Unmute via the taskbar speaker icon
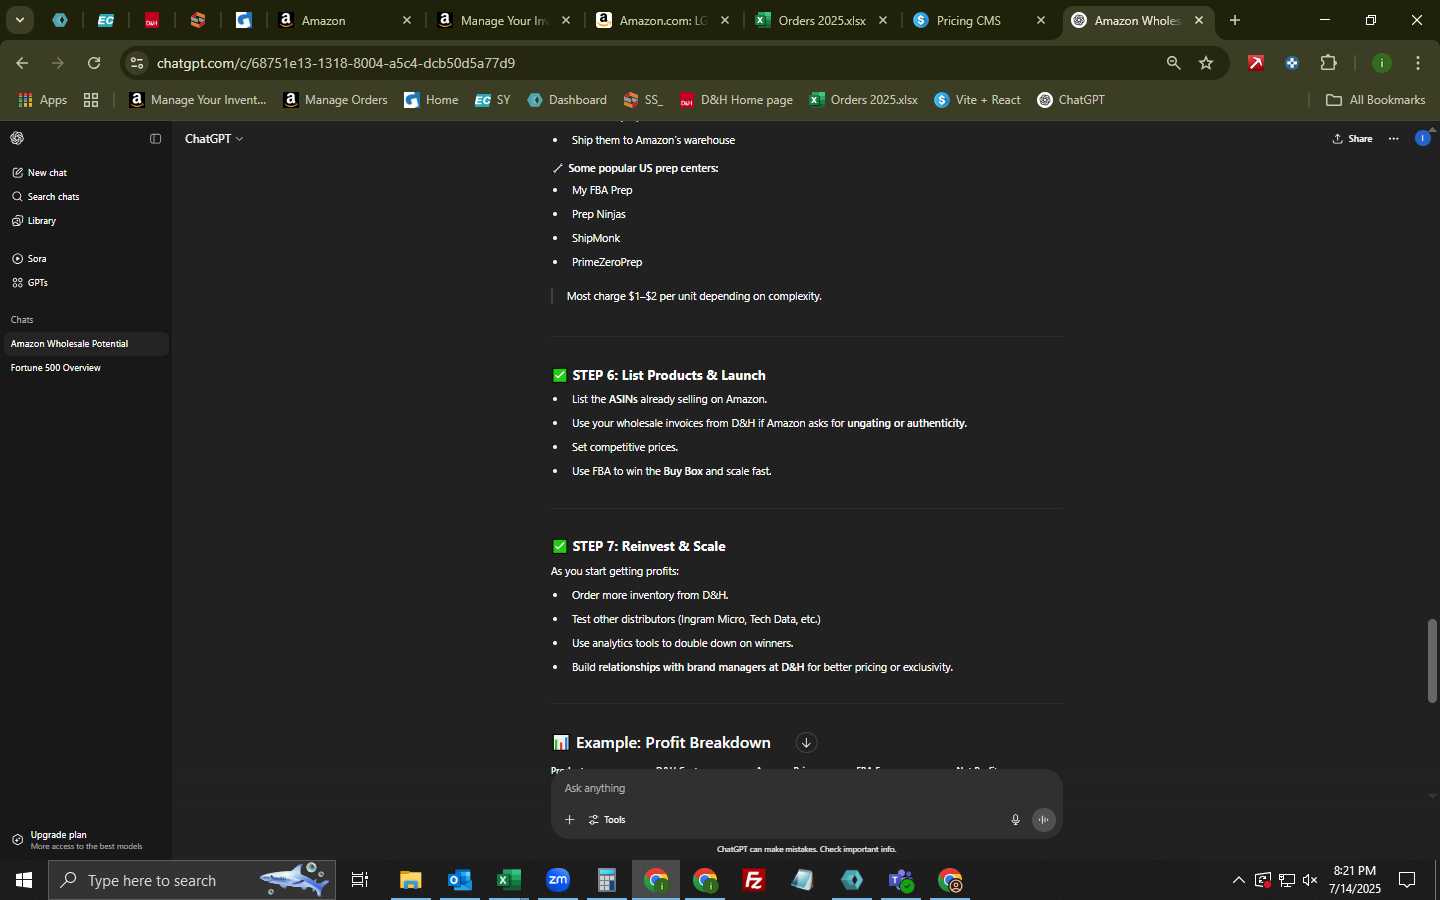 click(1310, 880)
